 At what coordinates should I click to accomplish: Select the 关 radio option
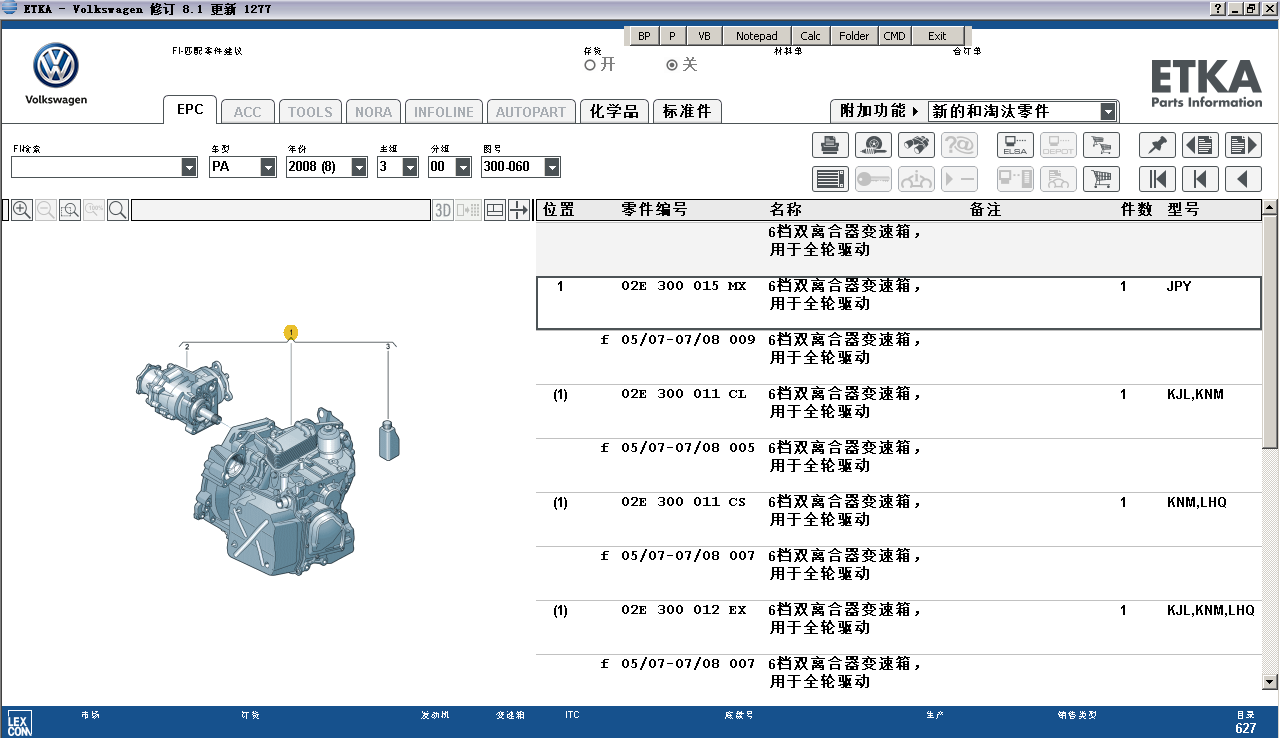click(672, 65)
